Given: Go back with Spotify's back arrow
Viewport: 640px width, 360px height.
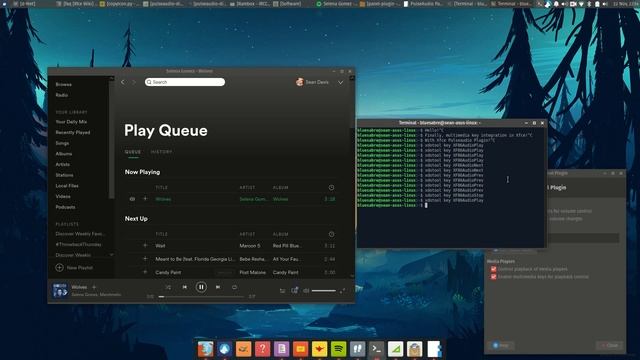Looking at the screenshot, I should coord(123,82).
